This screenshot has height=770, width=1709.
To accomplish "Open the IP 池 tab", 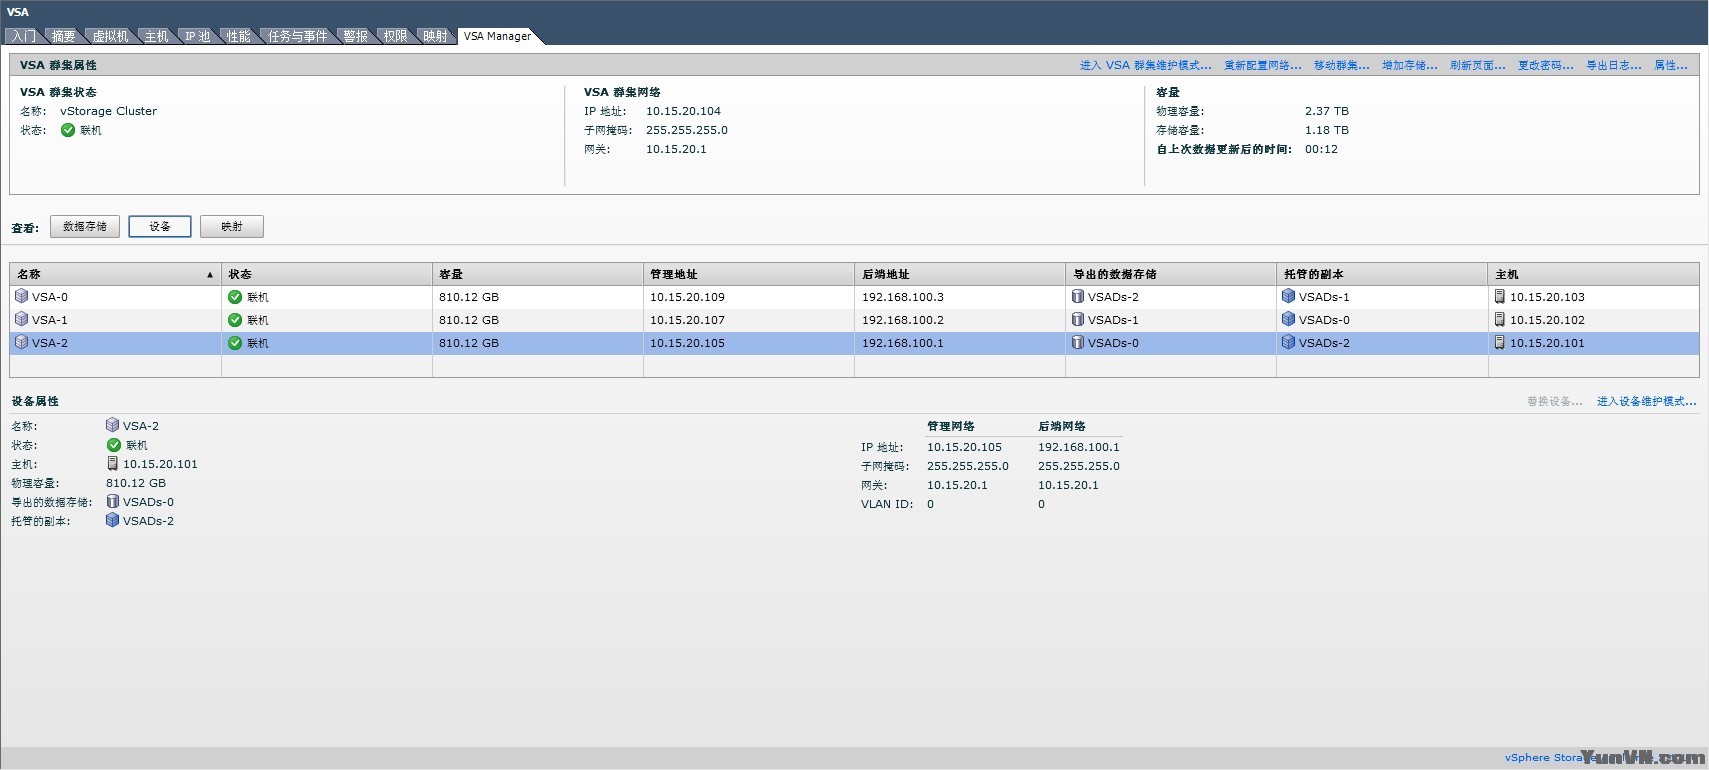I will [x=198, y=36].
